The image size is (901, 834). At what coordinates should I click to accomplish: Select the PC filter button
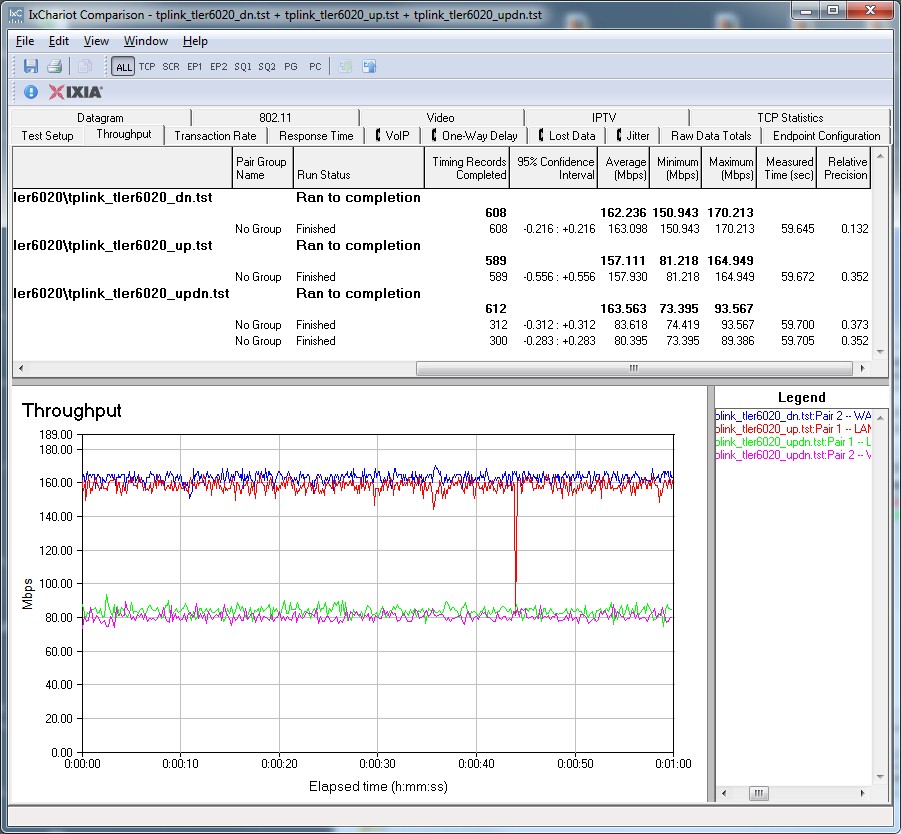point(315,67)
